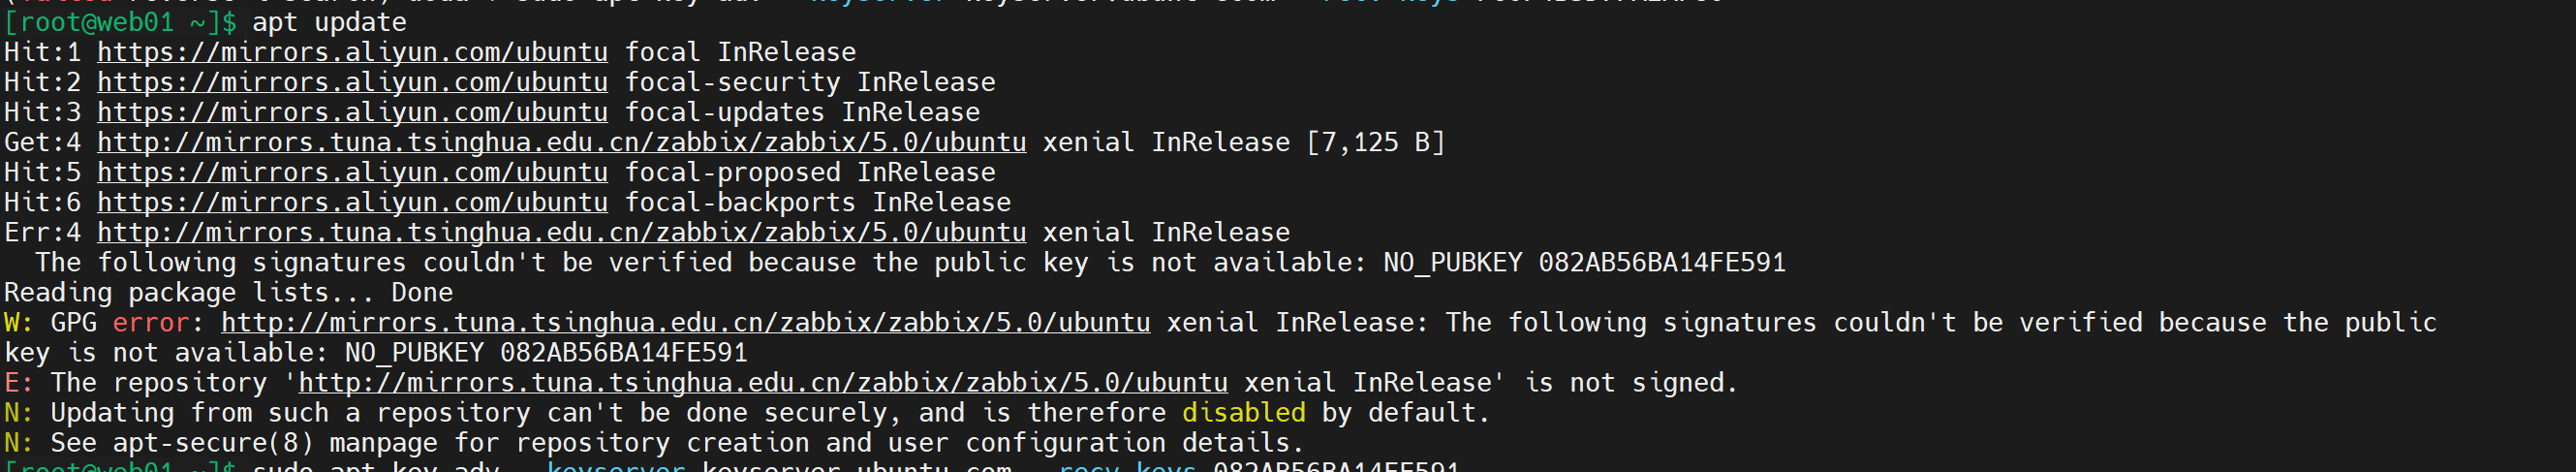
Task: Click the red 'E:' error marker
Action: pos(19,382)
